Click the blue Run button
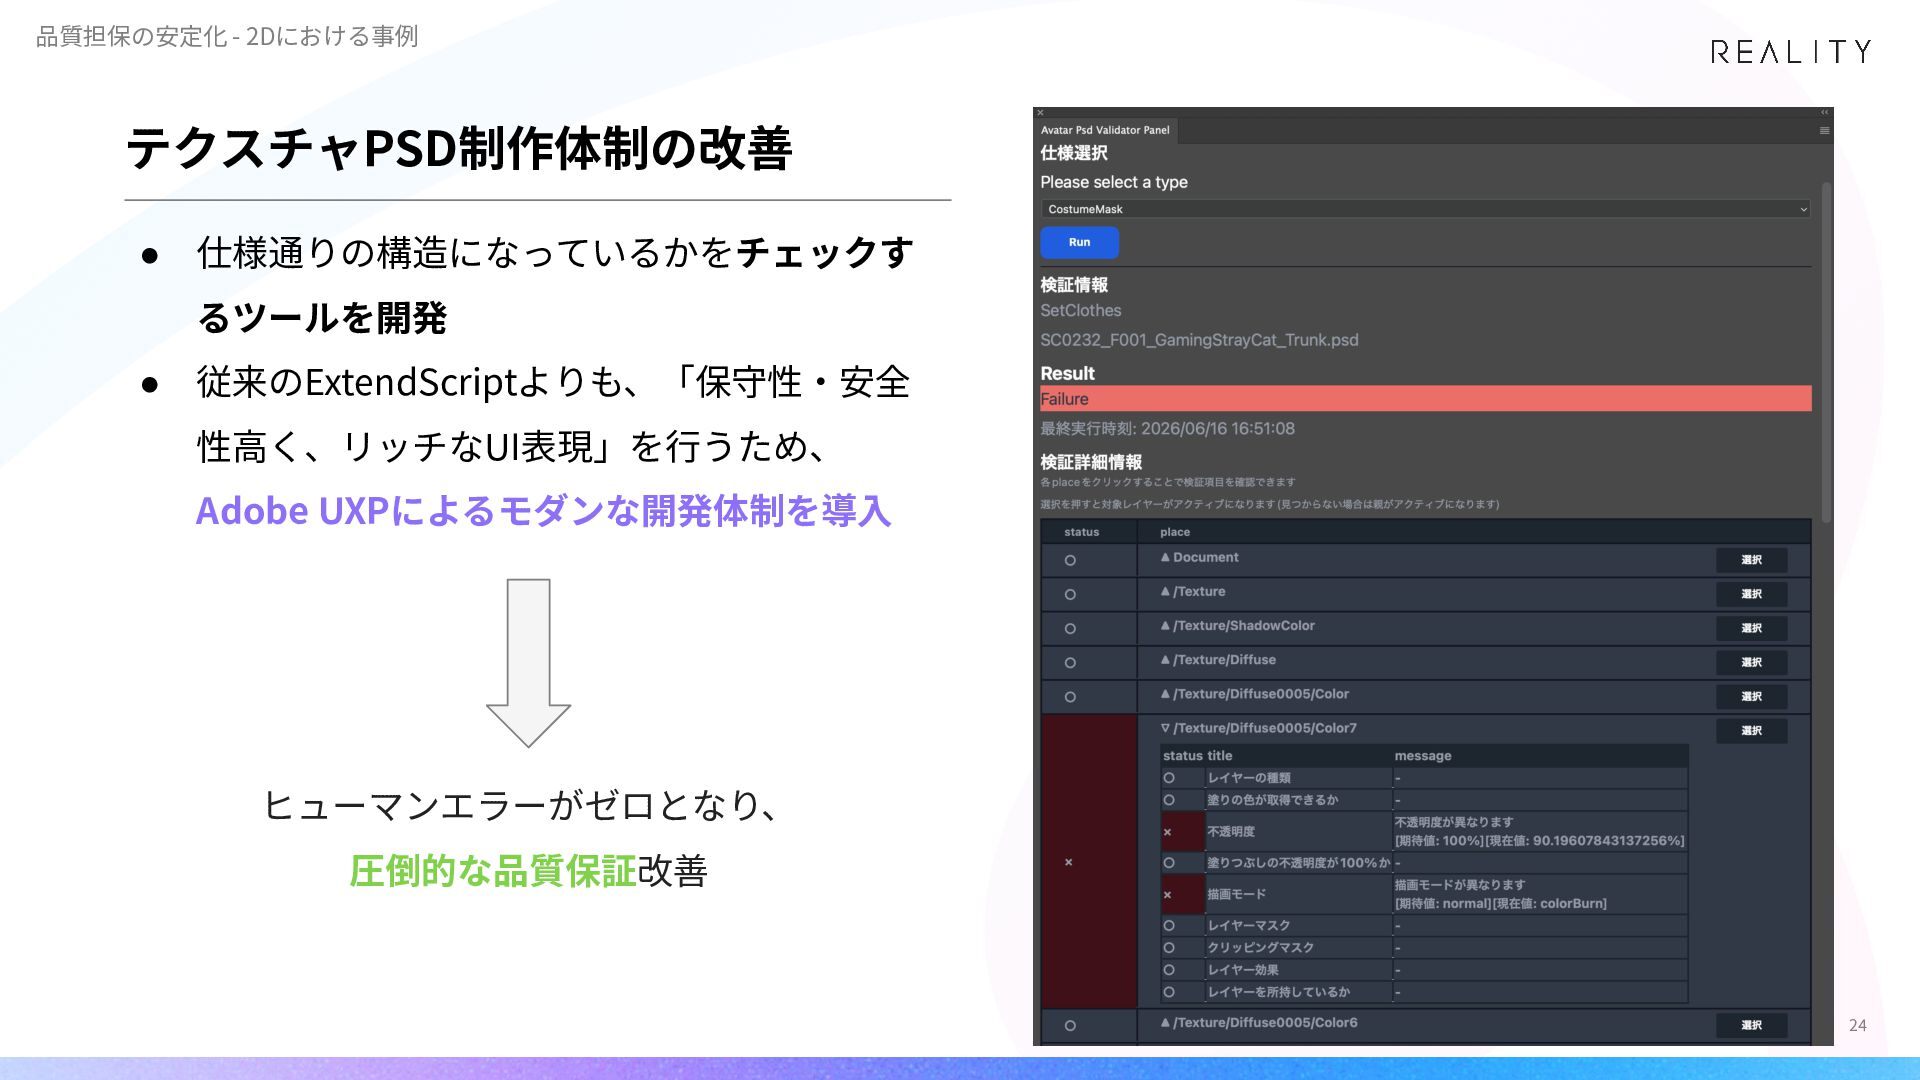This screenshot has width=1920, height=1080. point(1079,242)
